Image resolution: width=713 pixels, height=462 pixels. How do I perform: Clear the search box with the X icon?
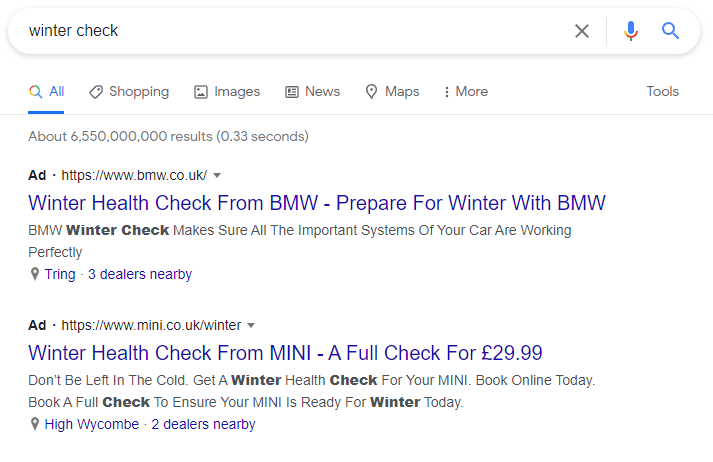point(582,31)
